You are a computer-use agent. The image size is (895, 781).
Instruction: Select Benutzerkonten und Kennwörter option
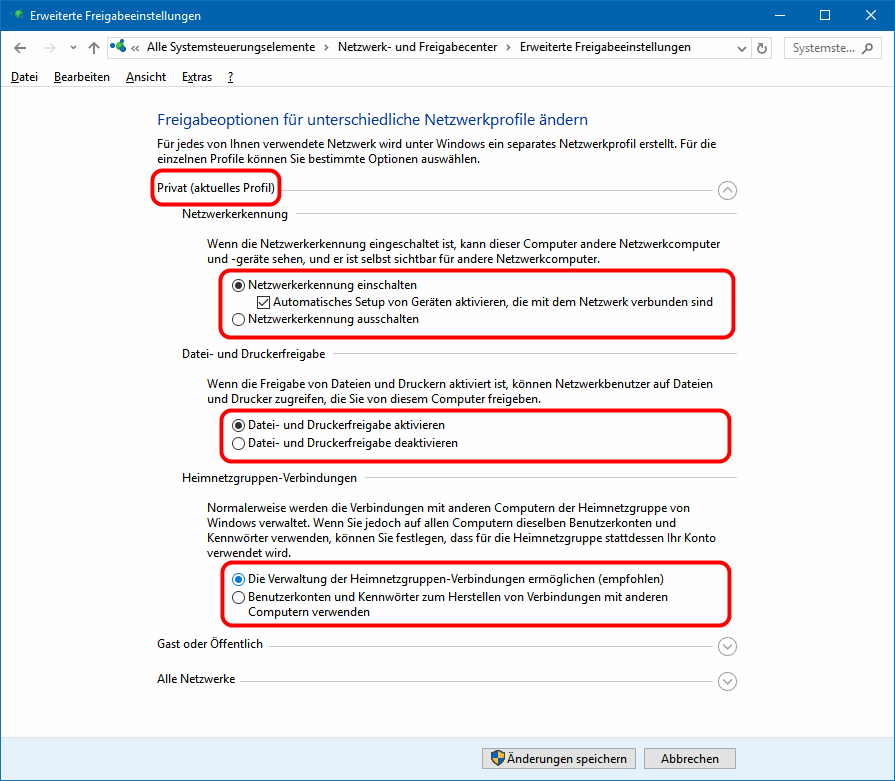[x=238, y=597]
